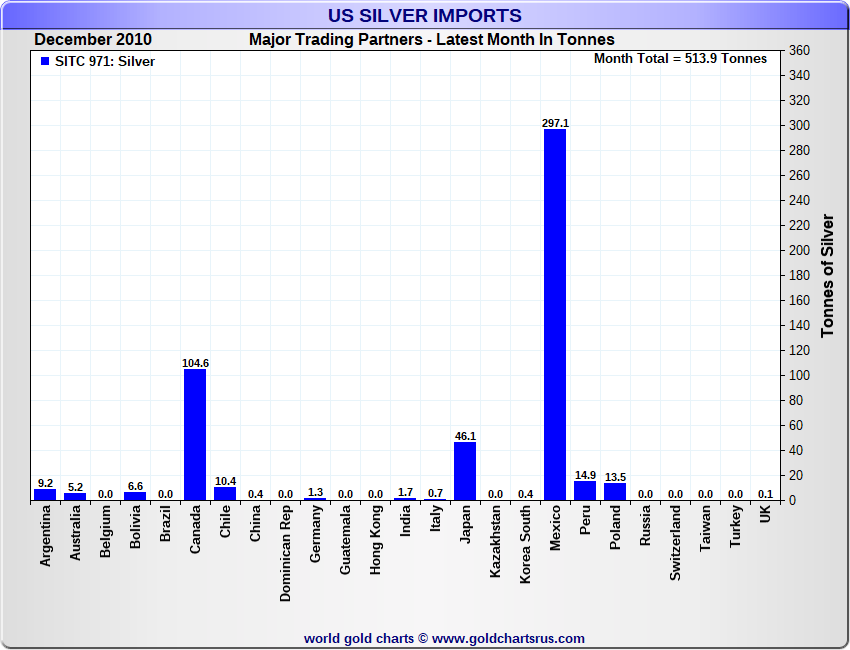Click the 104.6 value label
This screenshot has width=850, height=650.
pos(195,363)
